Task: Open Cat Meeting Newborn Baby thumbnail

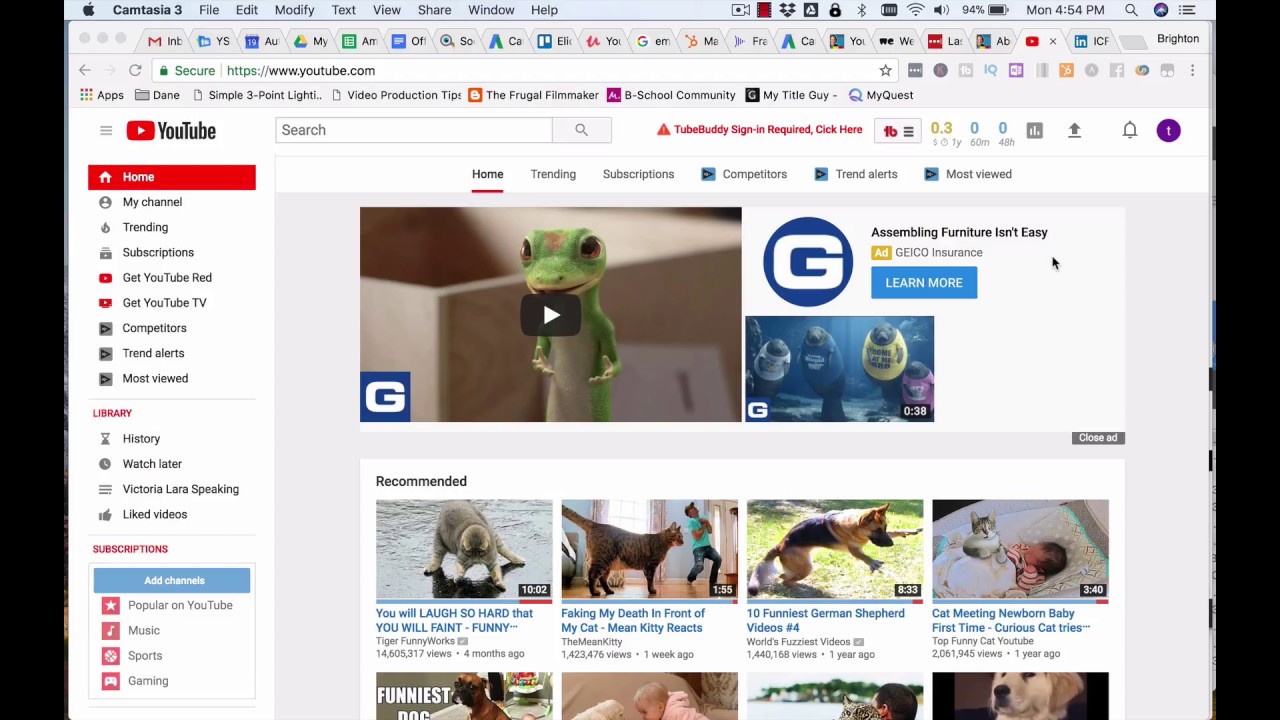Action: click(1020, 550)
